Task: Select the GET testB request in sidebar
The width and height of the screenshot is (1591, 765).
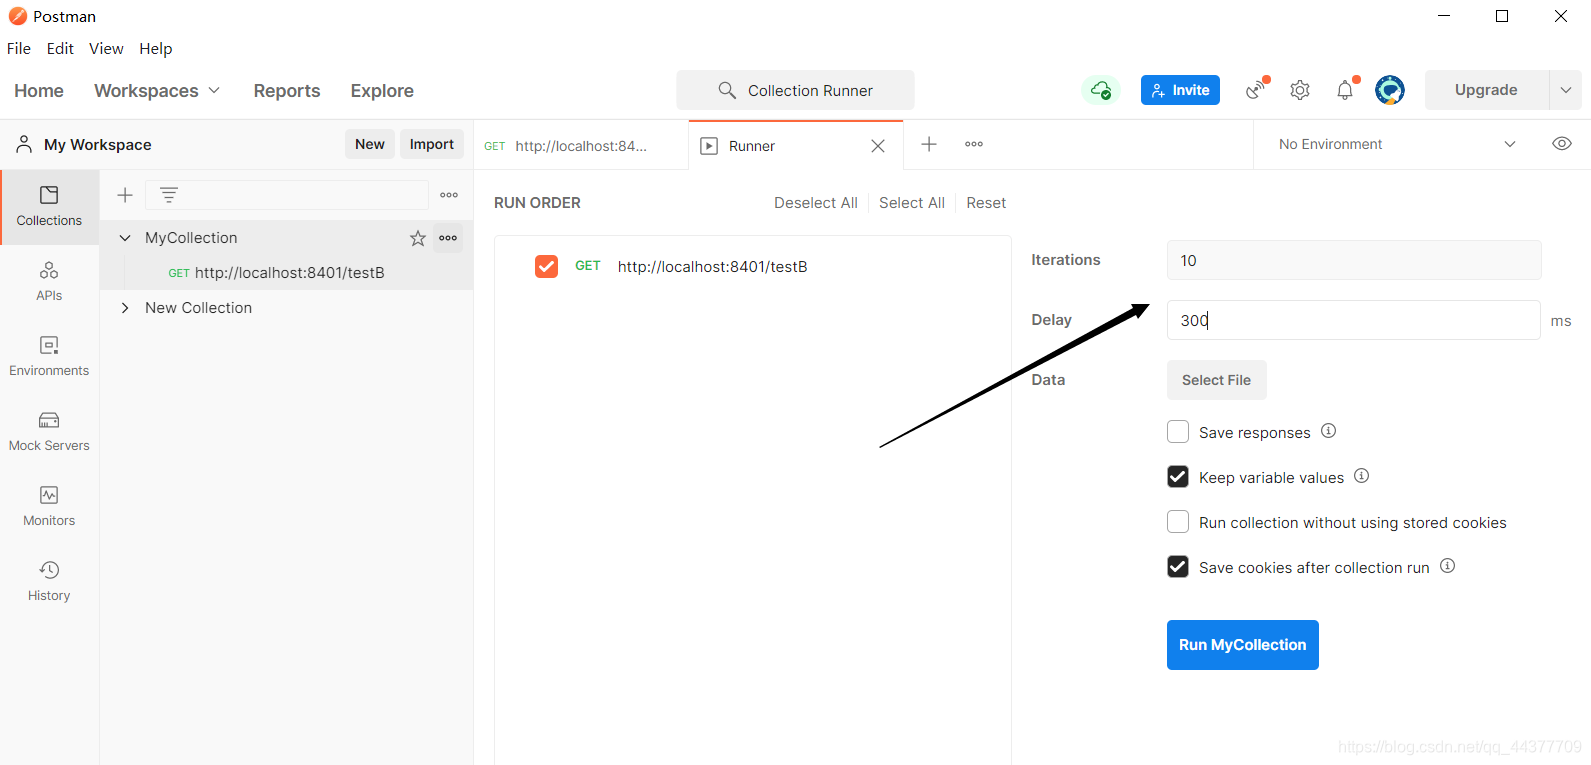Action: click(287, 273)
